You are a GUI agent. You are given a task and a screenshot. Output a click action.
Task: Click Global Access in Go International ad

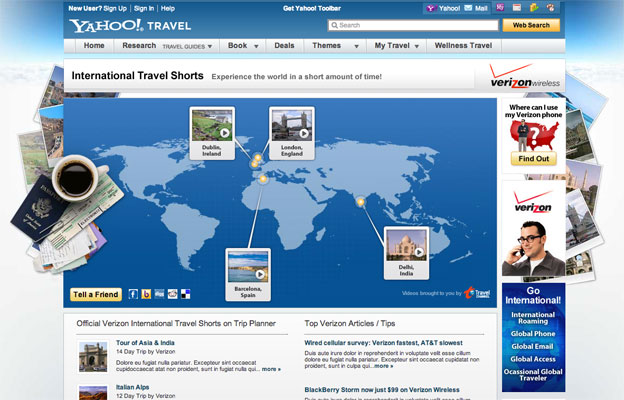point(533,359)
